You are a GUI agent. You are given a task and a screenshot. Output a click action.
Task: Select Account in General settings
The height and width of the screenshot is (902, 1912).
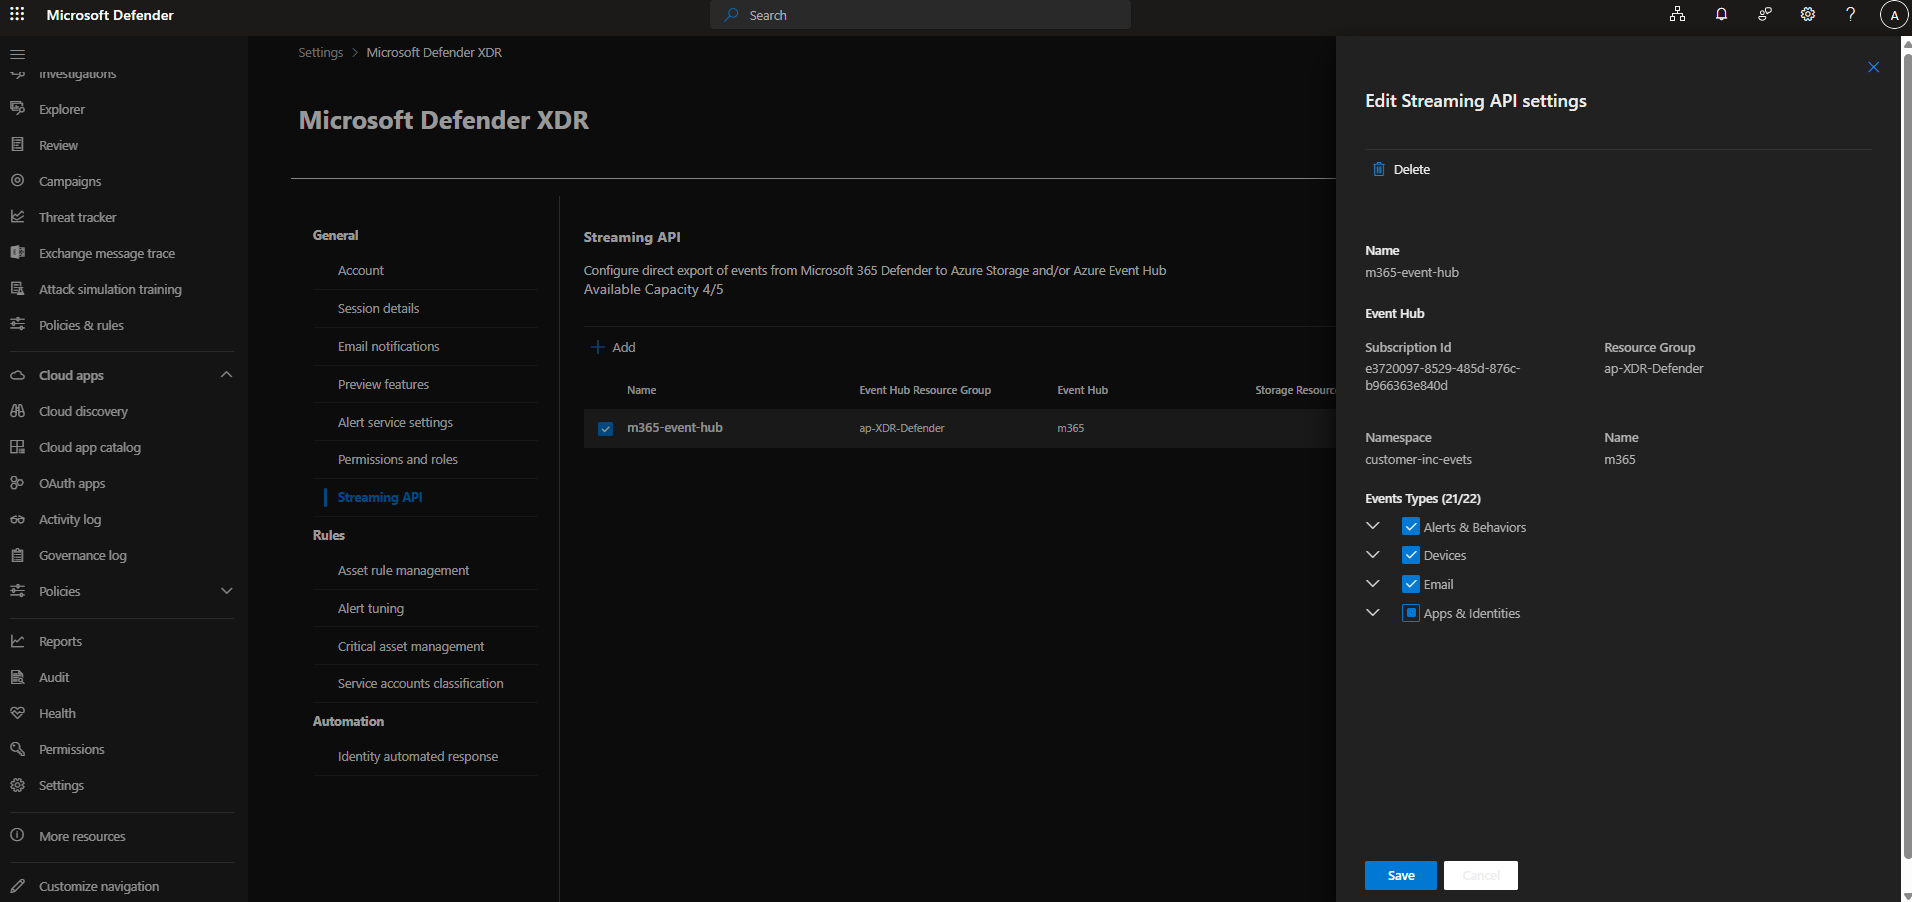361,271
